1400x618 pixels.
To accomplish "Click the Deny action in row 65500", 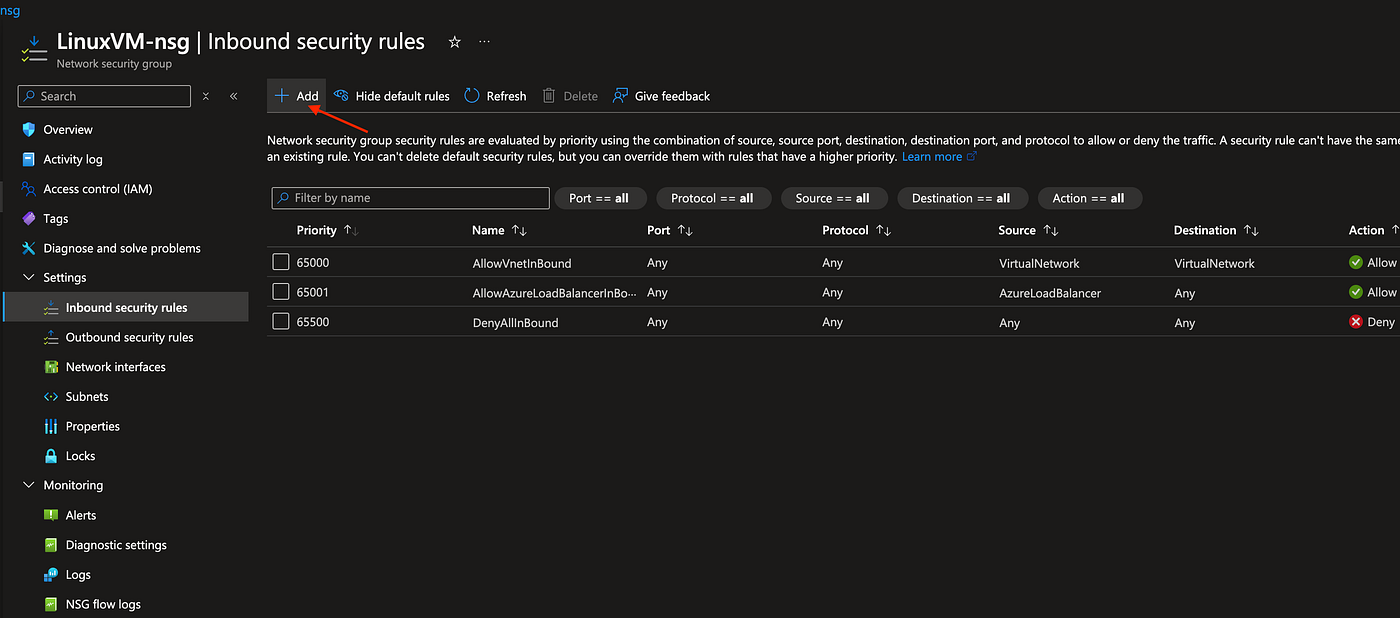I will pyautogui.click(x=1372, y=322).
